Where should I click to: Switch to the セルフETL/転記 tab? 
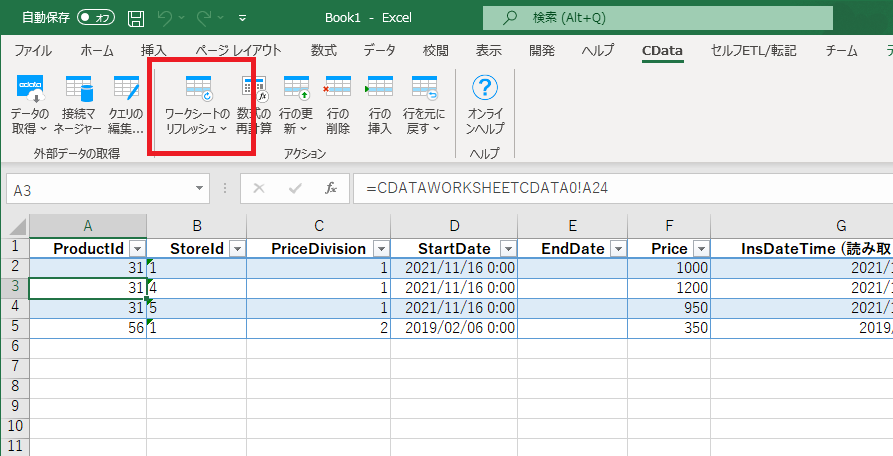pos(753,51)
